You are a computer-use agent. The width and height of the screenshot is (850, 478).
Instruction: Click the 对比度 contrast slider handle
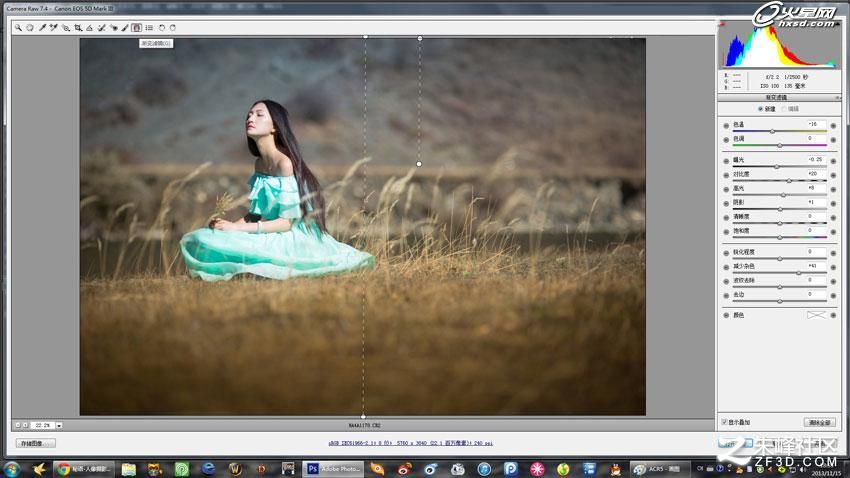point(789,180)
